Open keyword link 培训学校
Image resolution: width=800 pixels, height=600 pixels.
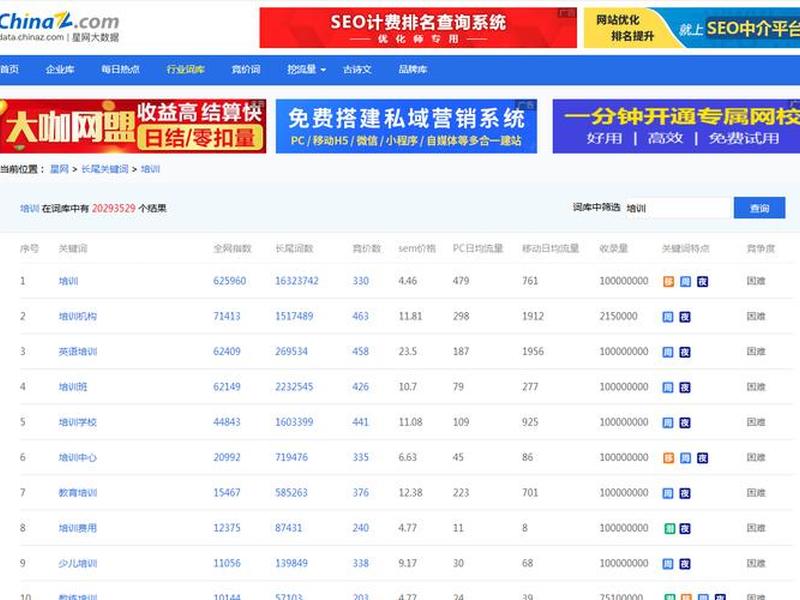tap(78, 422)
